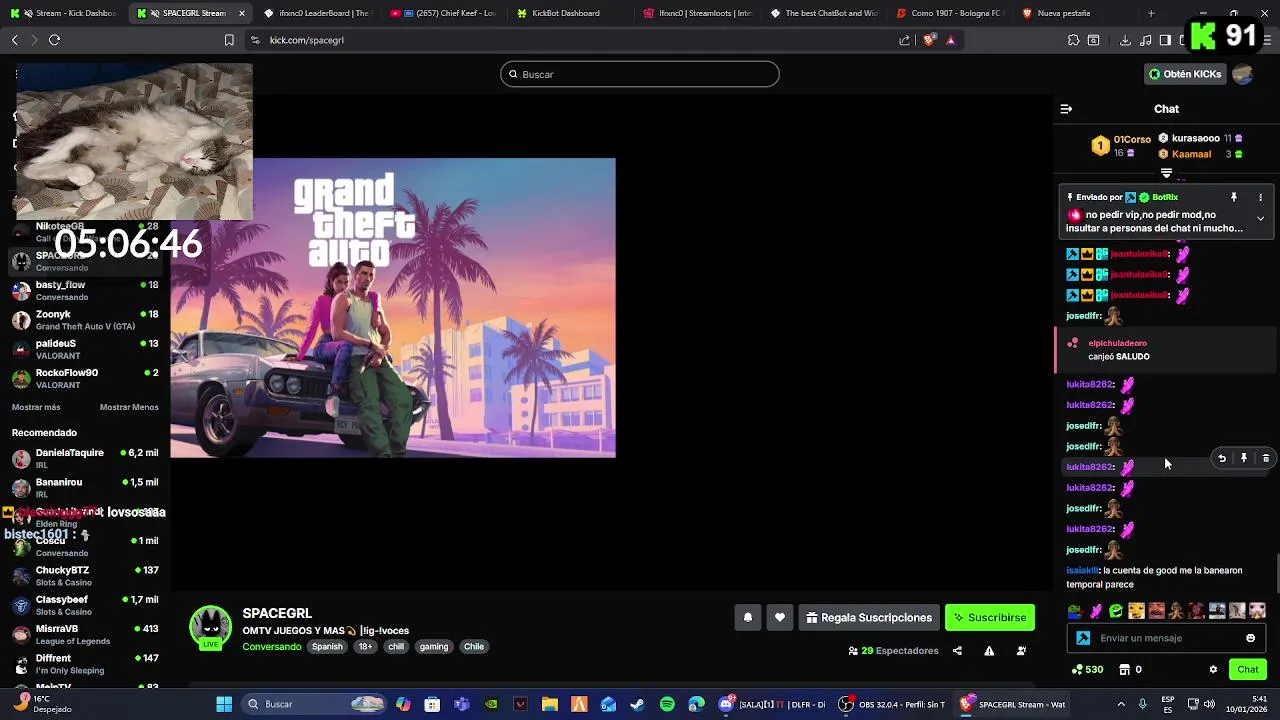This screenshot has height=720, width=1280.
Task: Open the emoji picker in message box
Action: click(1250, 638)
